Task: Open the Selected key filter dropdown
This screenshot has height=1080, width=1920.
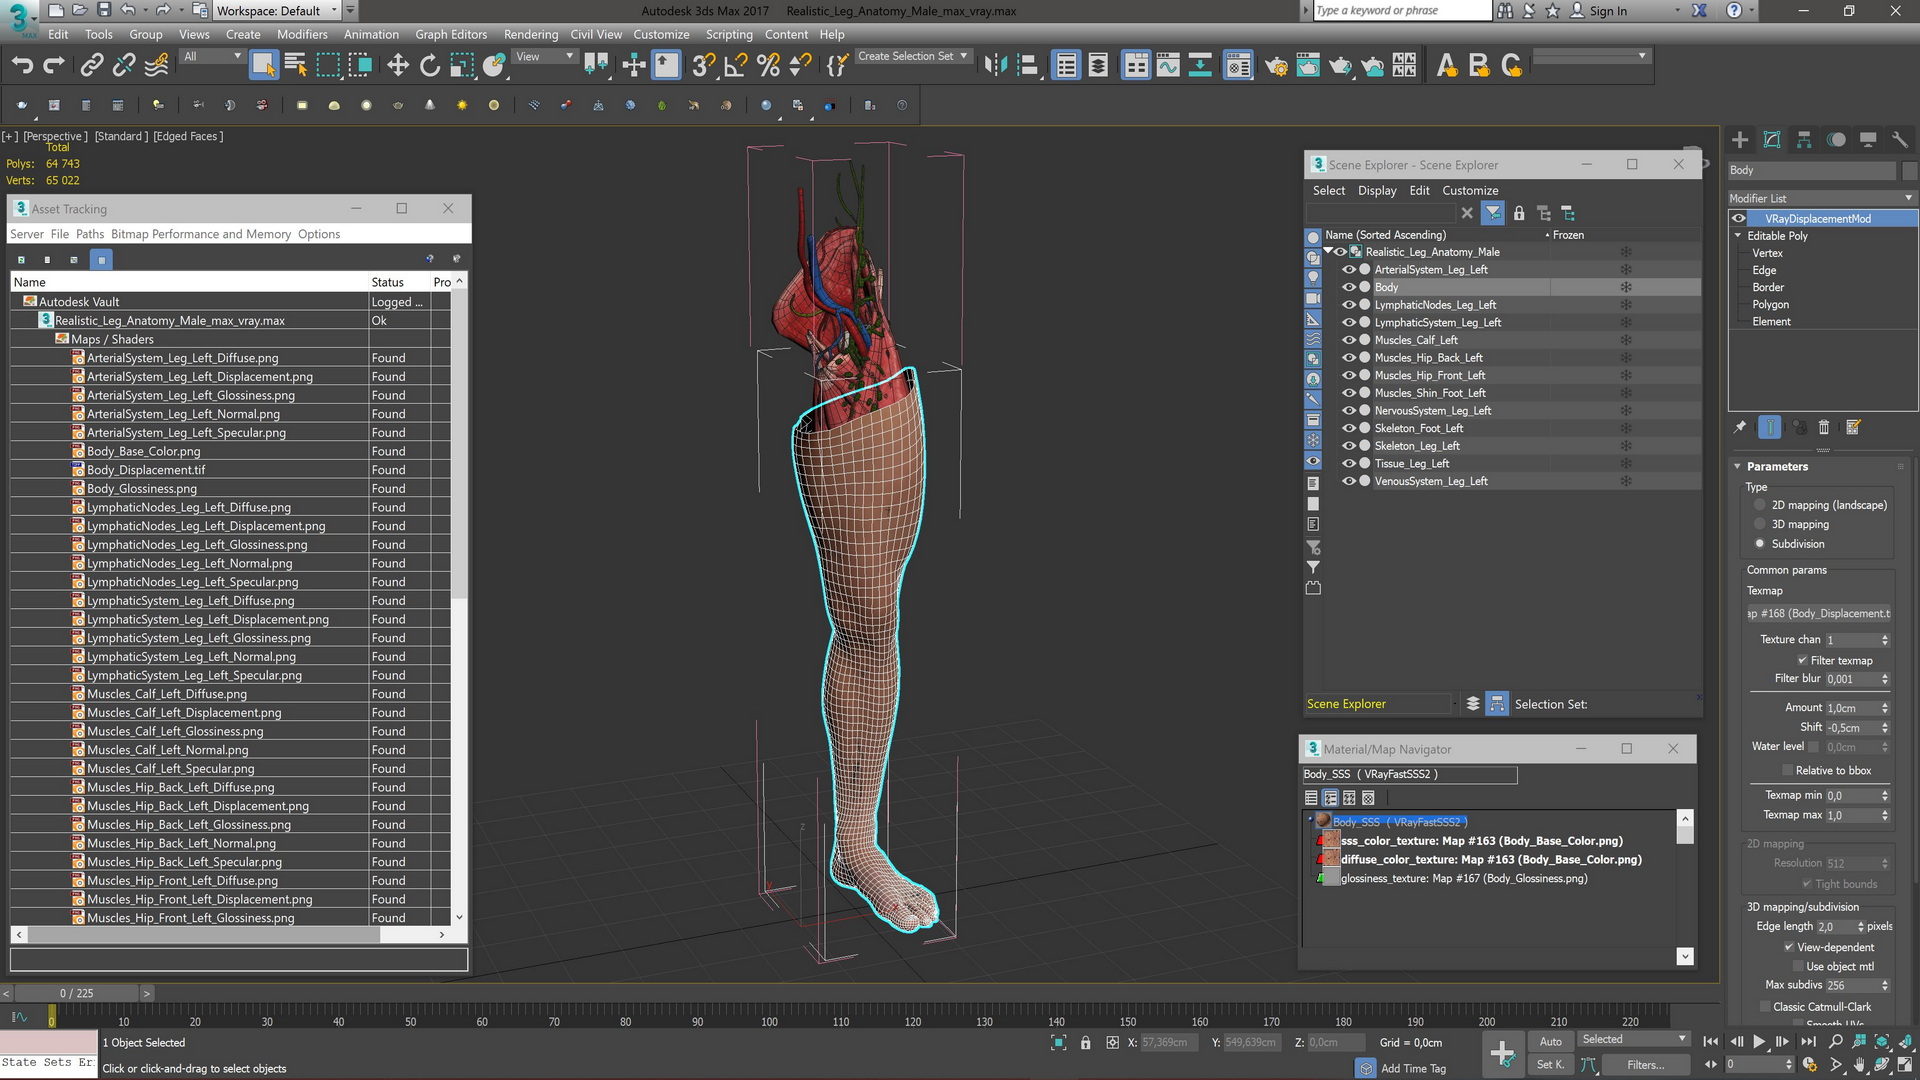Action: 1633,1040
